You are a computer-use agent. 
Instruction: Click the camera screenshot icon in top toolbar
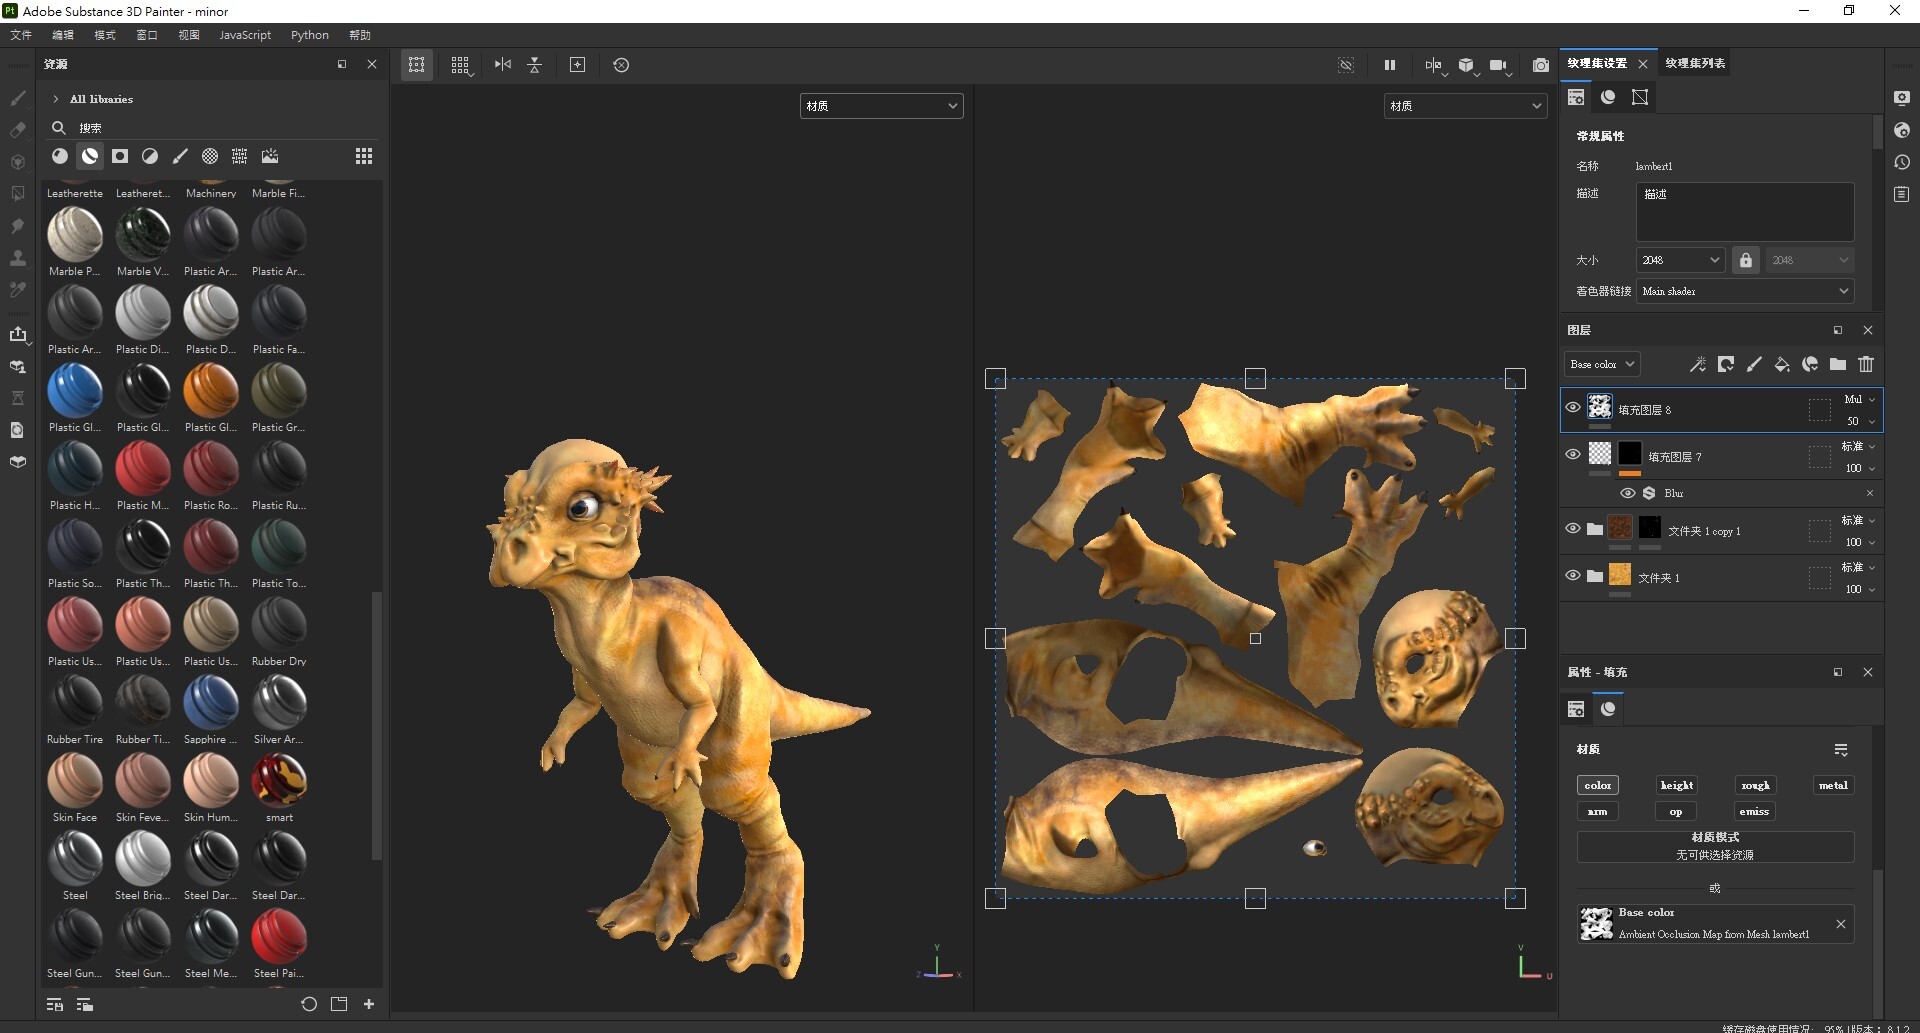tap(1541, 65)
